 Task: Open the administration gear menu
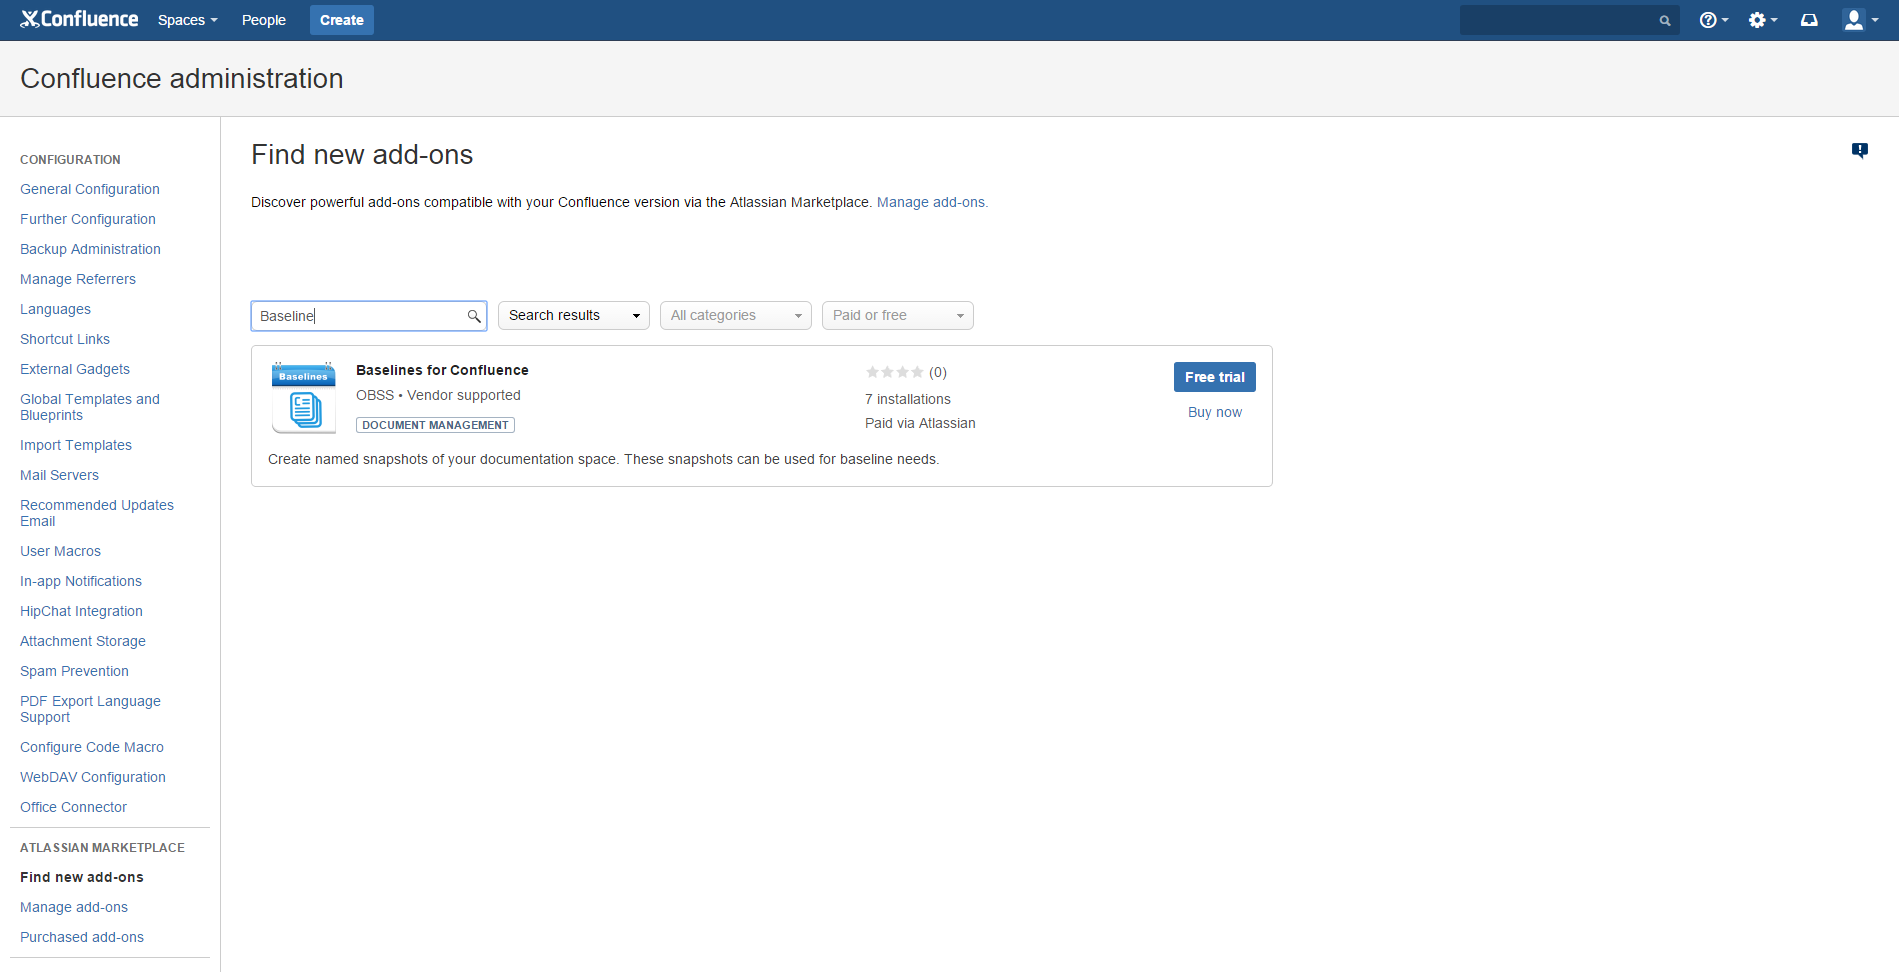tap(1761, 20)
